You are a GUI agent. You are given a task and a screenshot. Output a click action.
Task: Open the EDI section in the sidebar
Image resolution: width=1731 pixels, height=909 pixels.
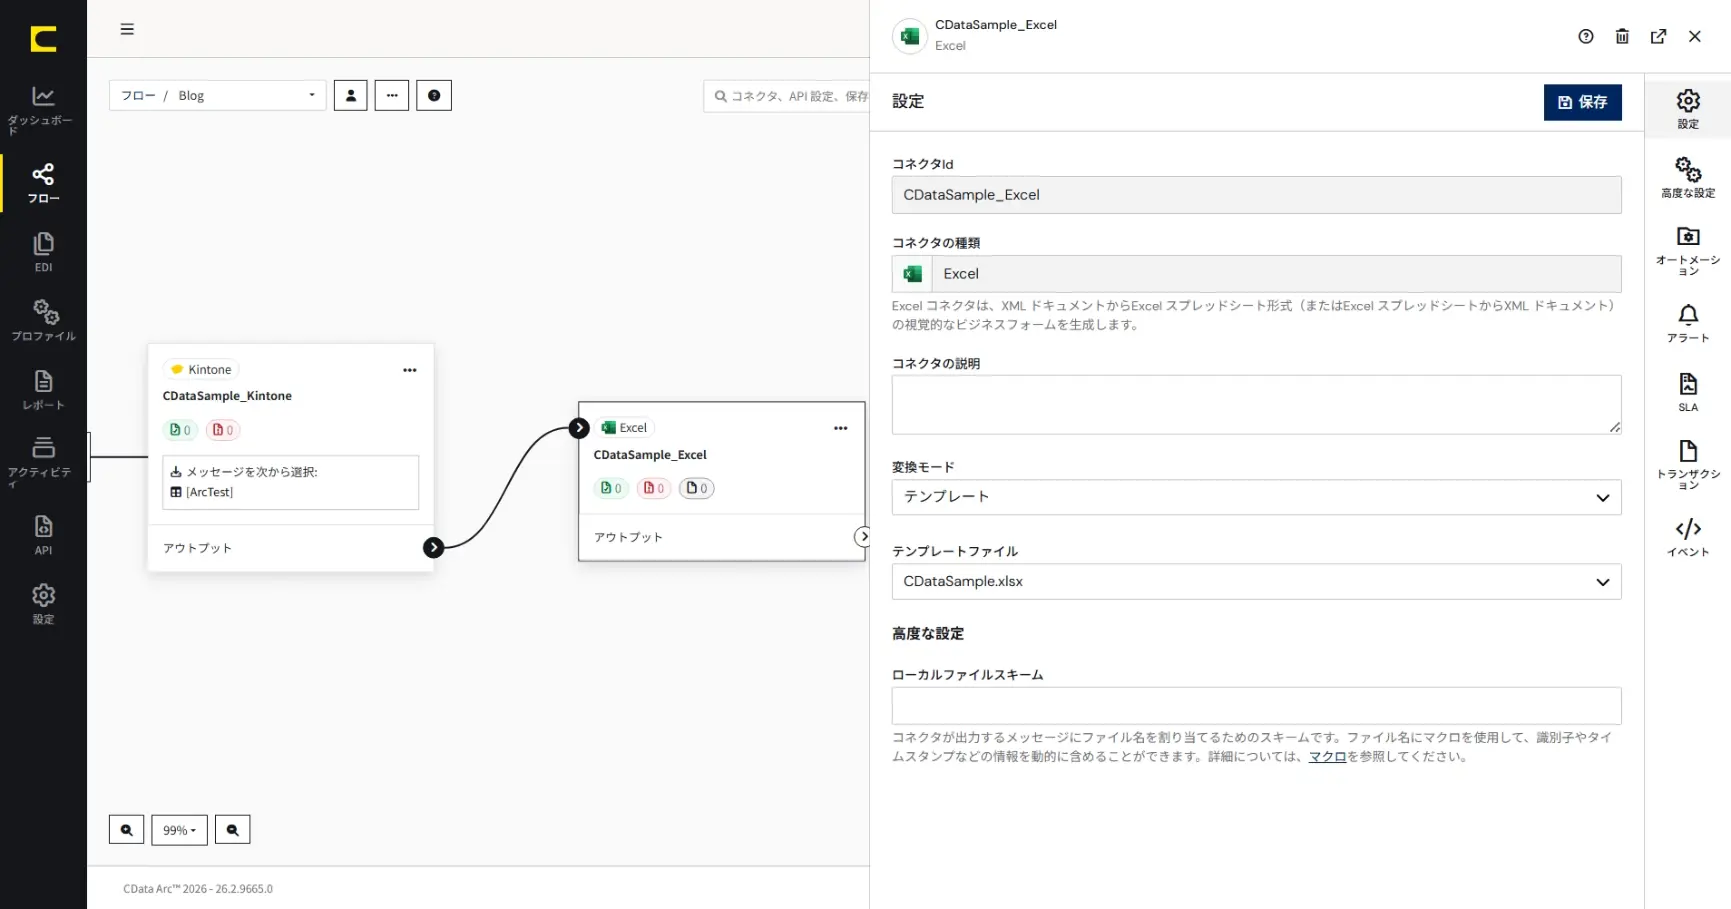(43, 252)
